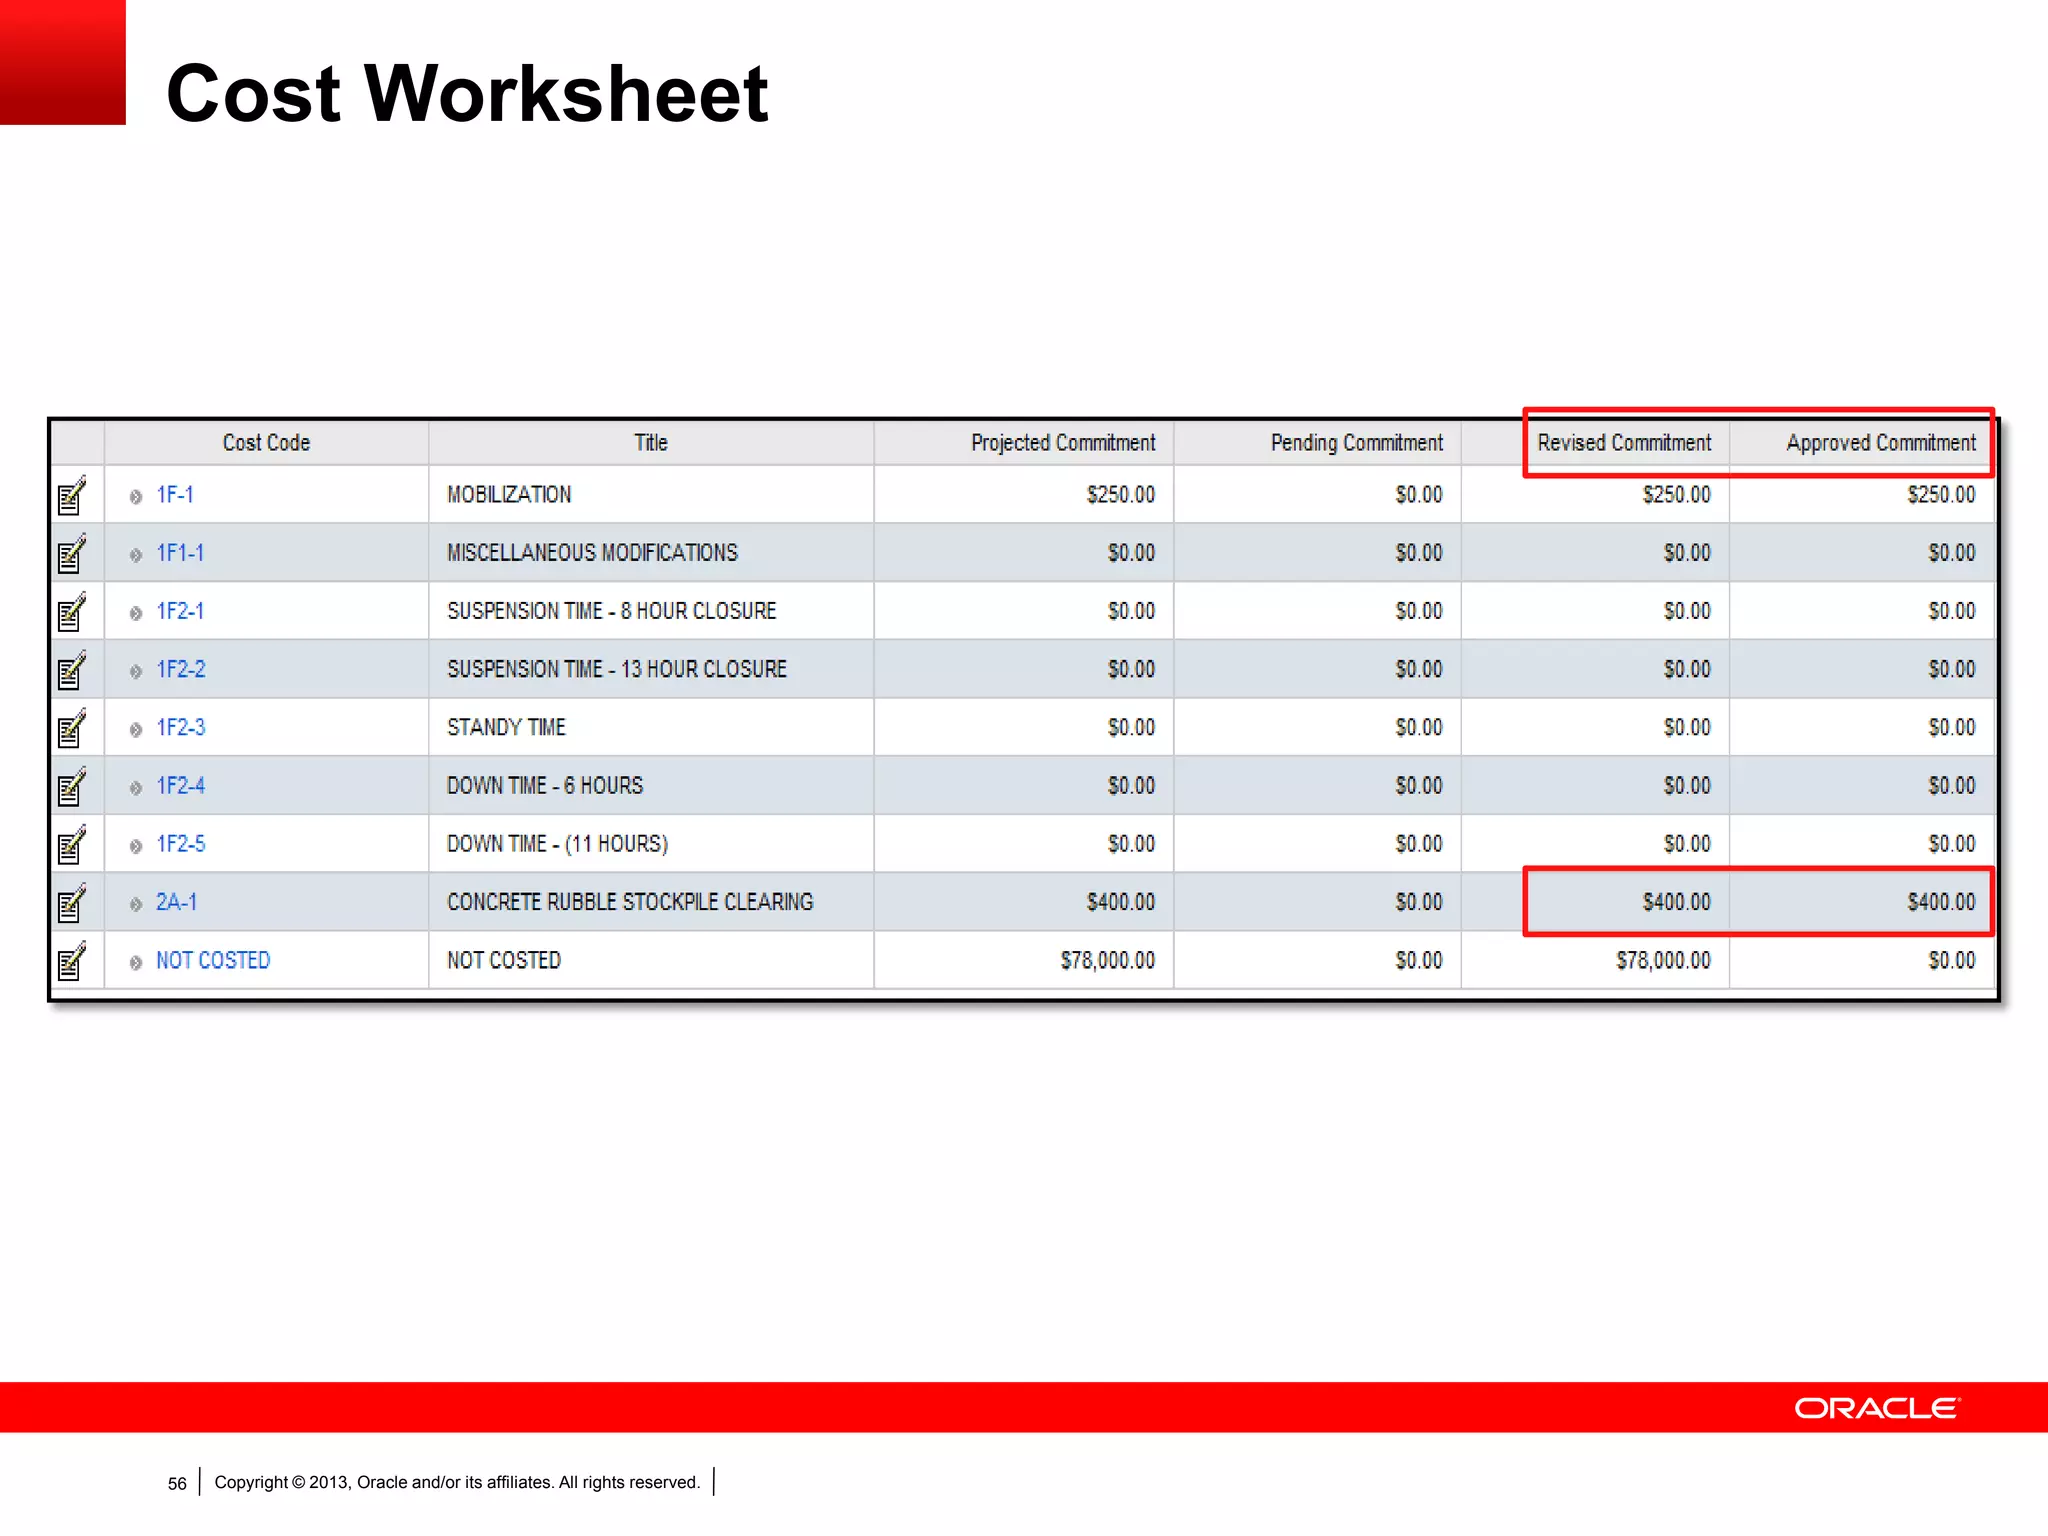Expand the arrow beside cost code 1F2-4

(136, 787)
